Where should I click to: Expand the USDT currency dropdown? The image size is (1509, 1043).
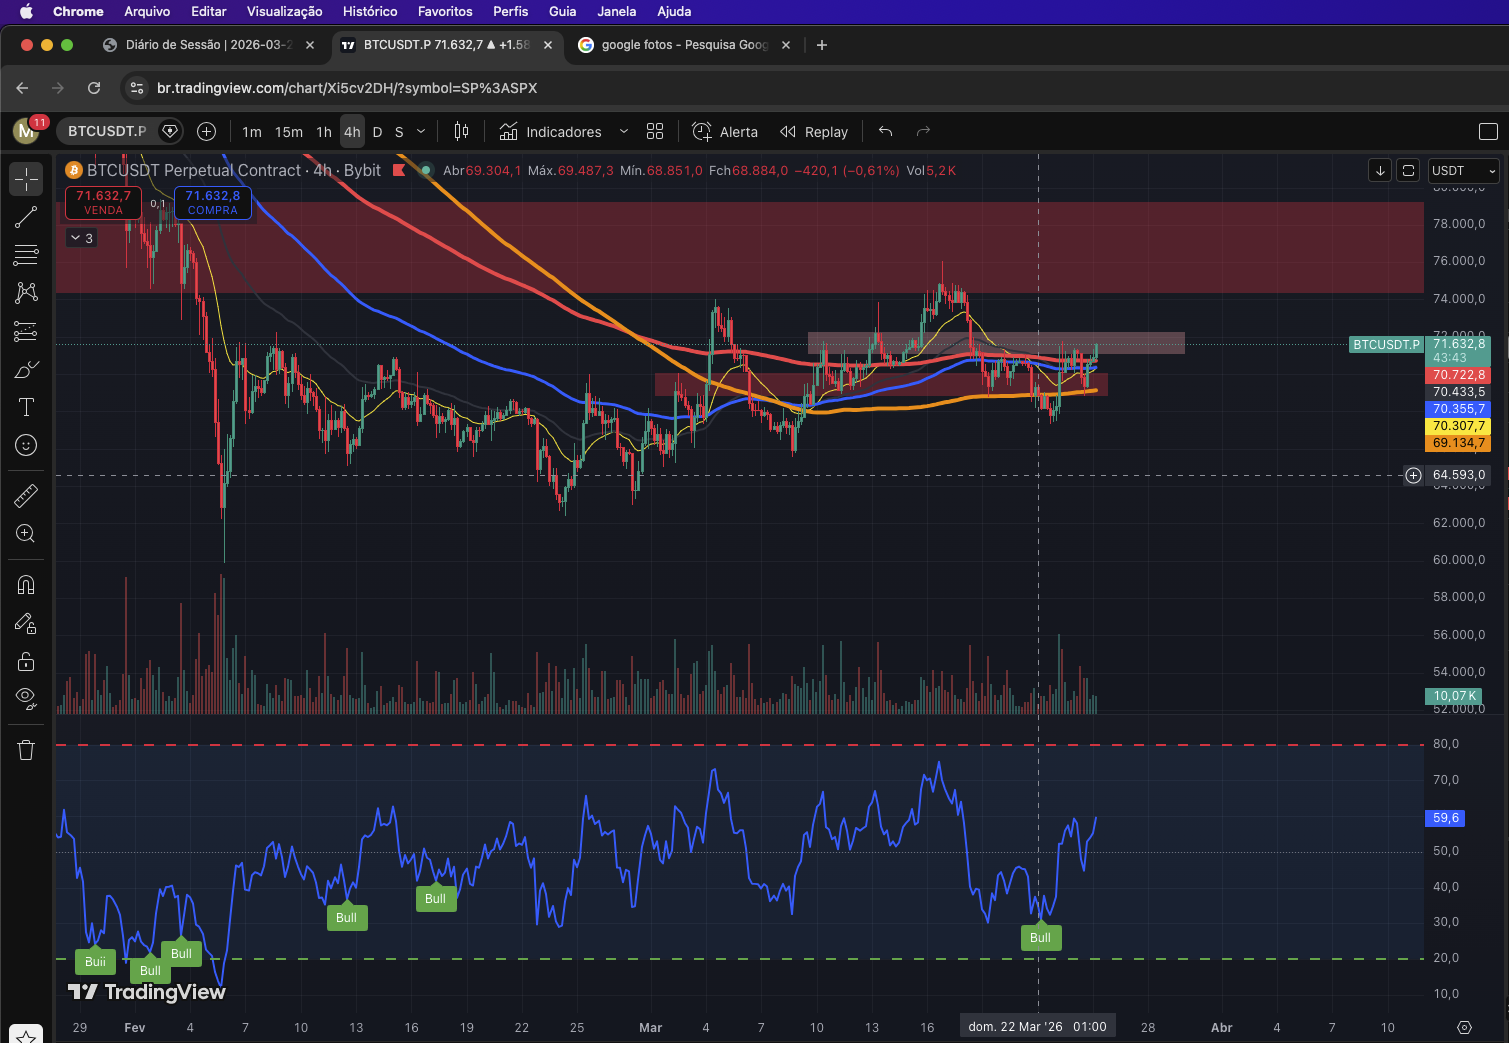(x=1463, y=171)
